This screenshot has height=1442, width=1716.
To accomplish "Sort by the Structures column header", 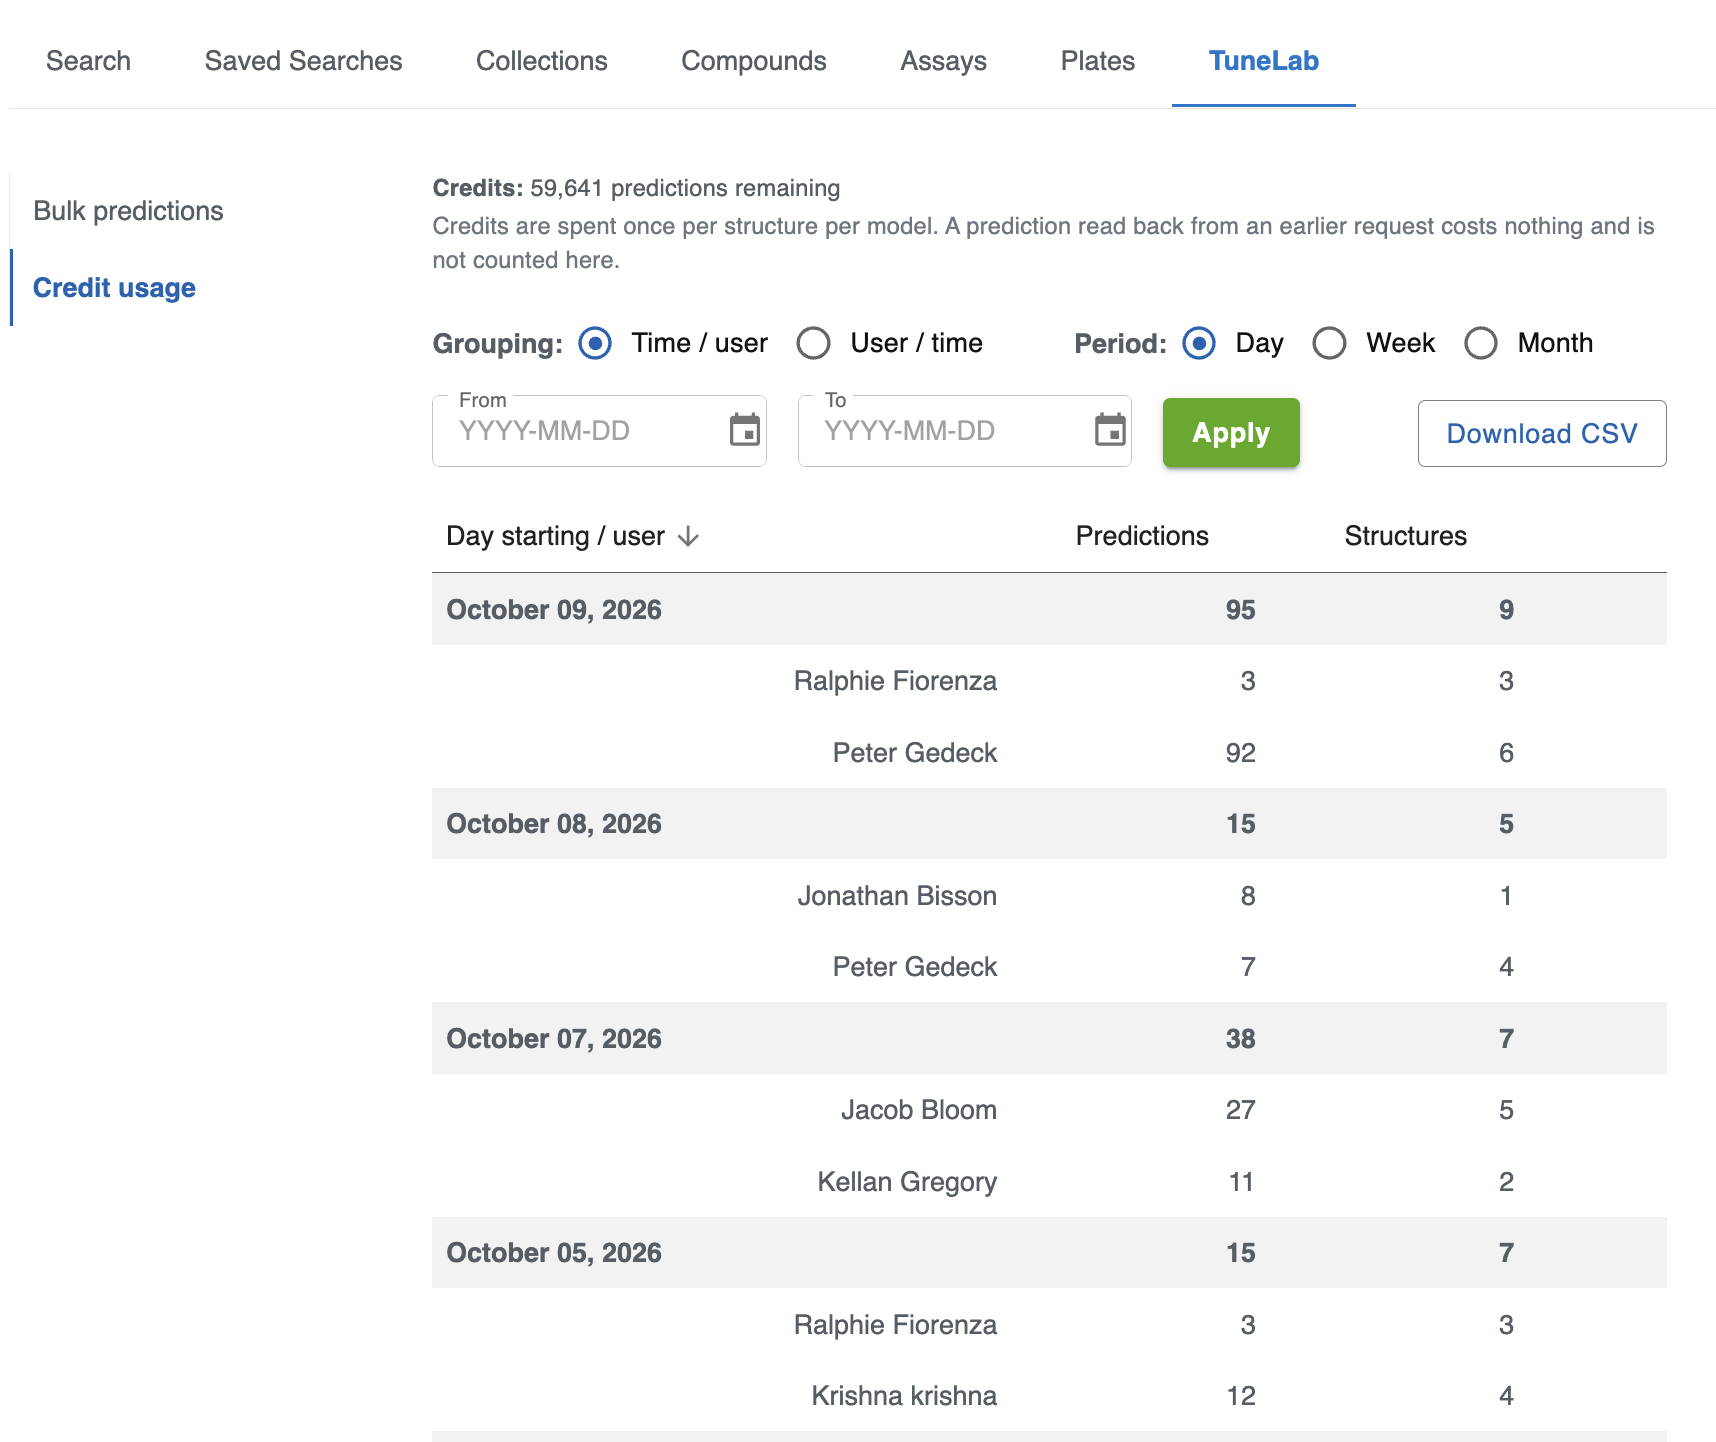I will click(x=1405, y=536).
